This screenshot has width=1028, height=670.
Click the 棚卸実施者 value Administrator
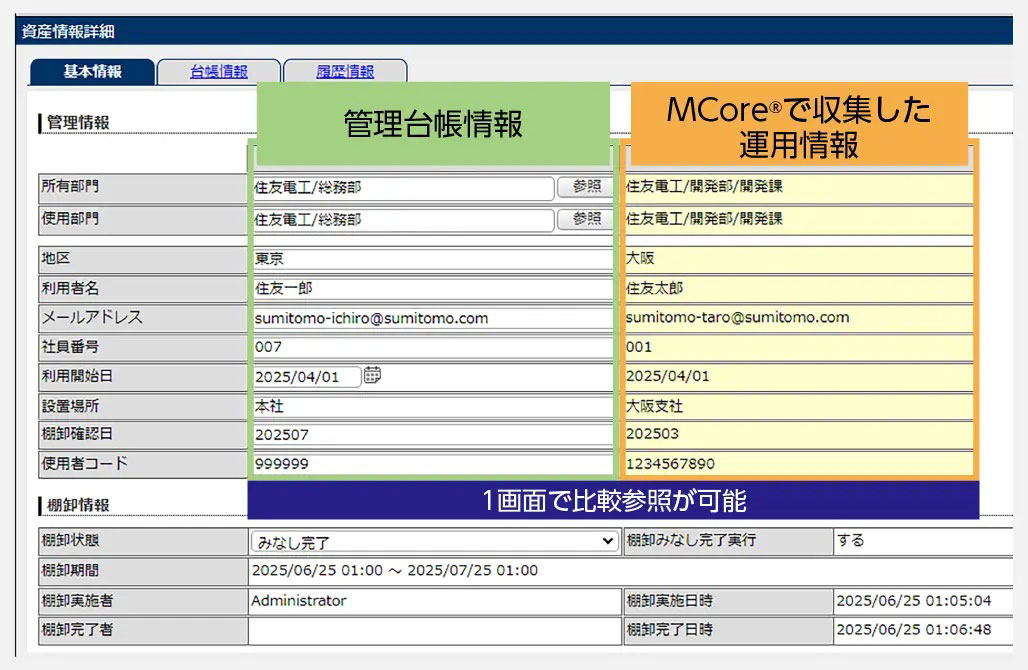pyautogui.click(x=299, y=601)
